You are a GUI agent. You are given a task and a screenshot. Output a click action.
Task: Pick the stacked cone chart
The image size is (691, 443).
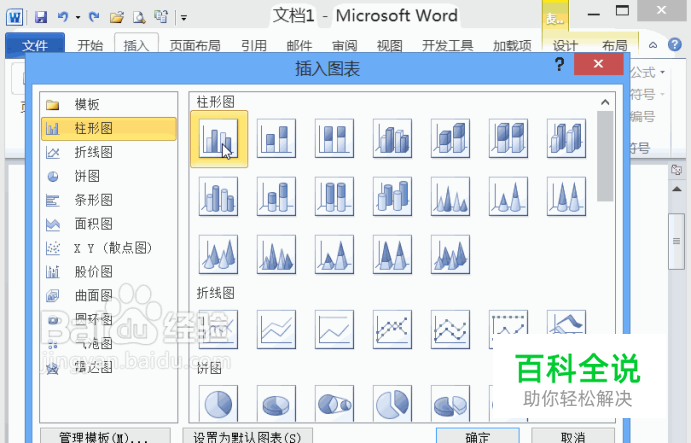[x=509, y=197]
